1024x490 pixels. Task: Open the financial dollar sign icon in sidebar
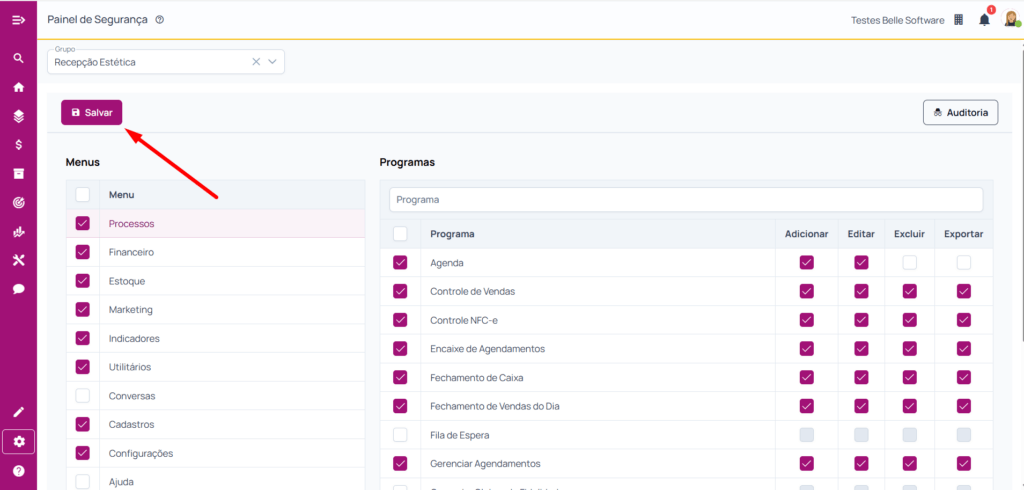(18, 145)
